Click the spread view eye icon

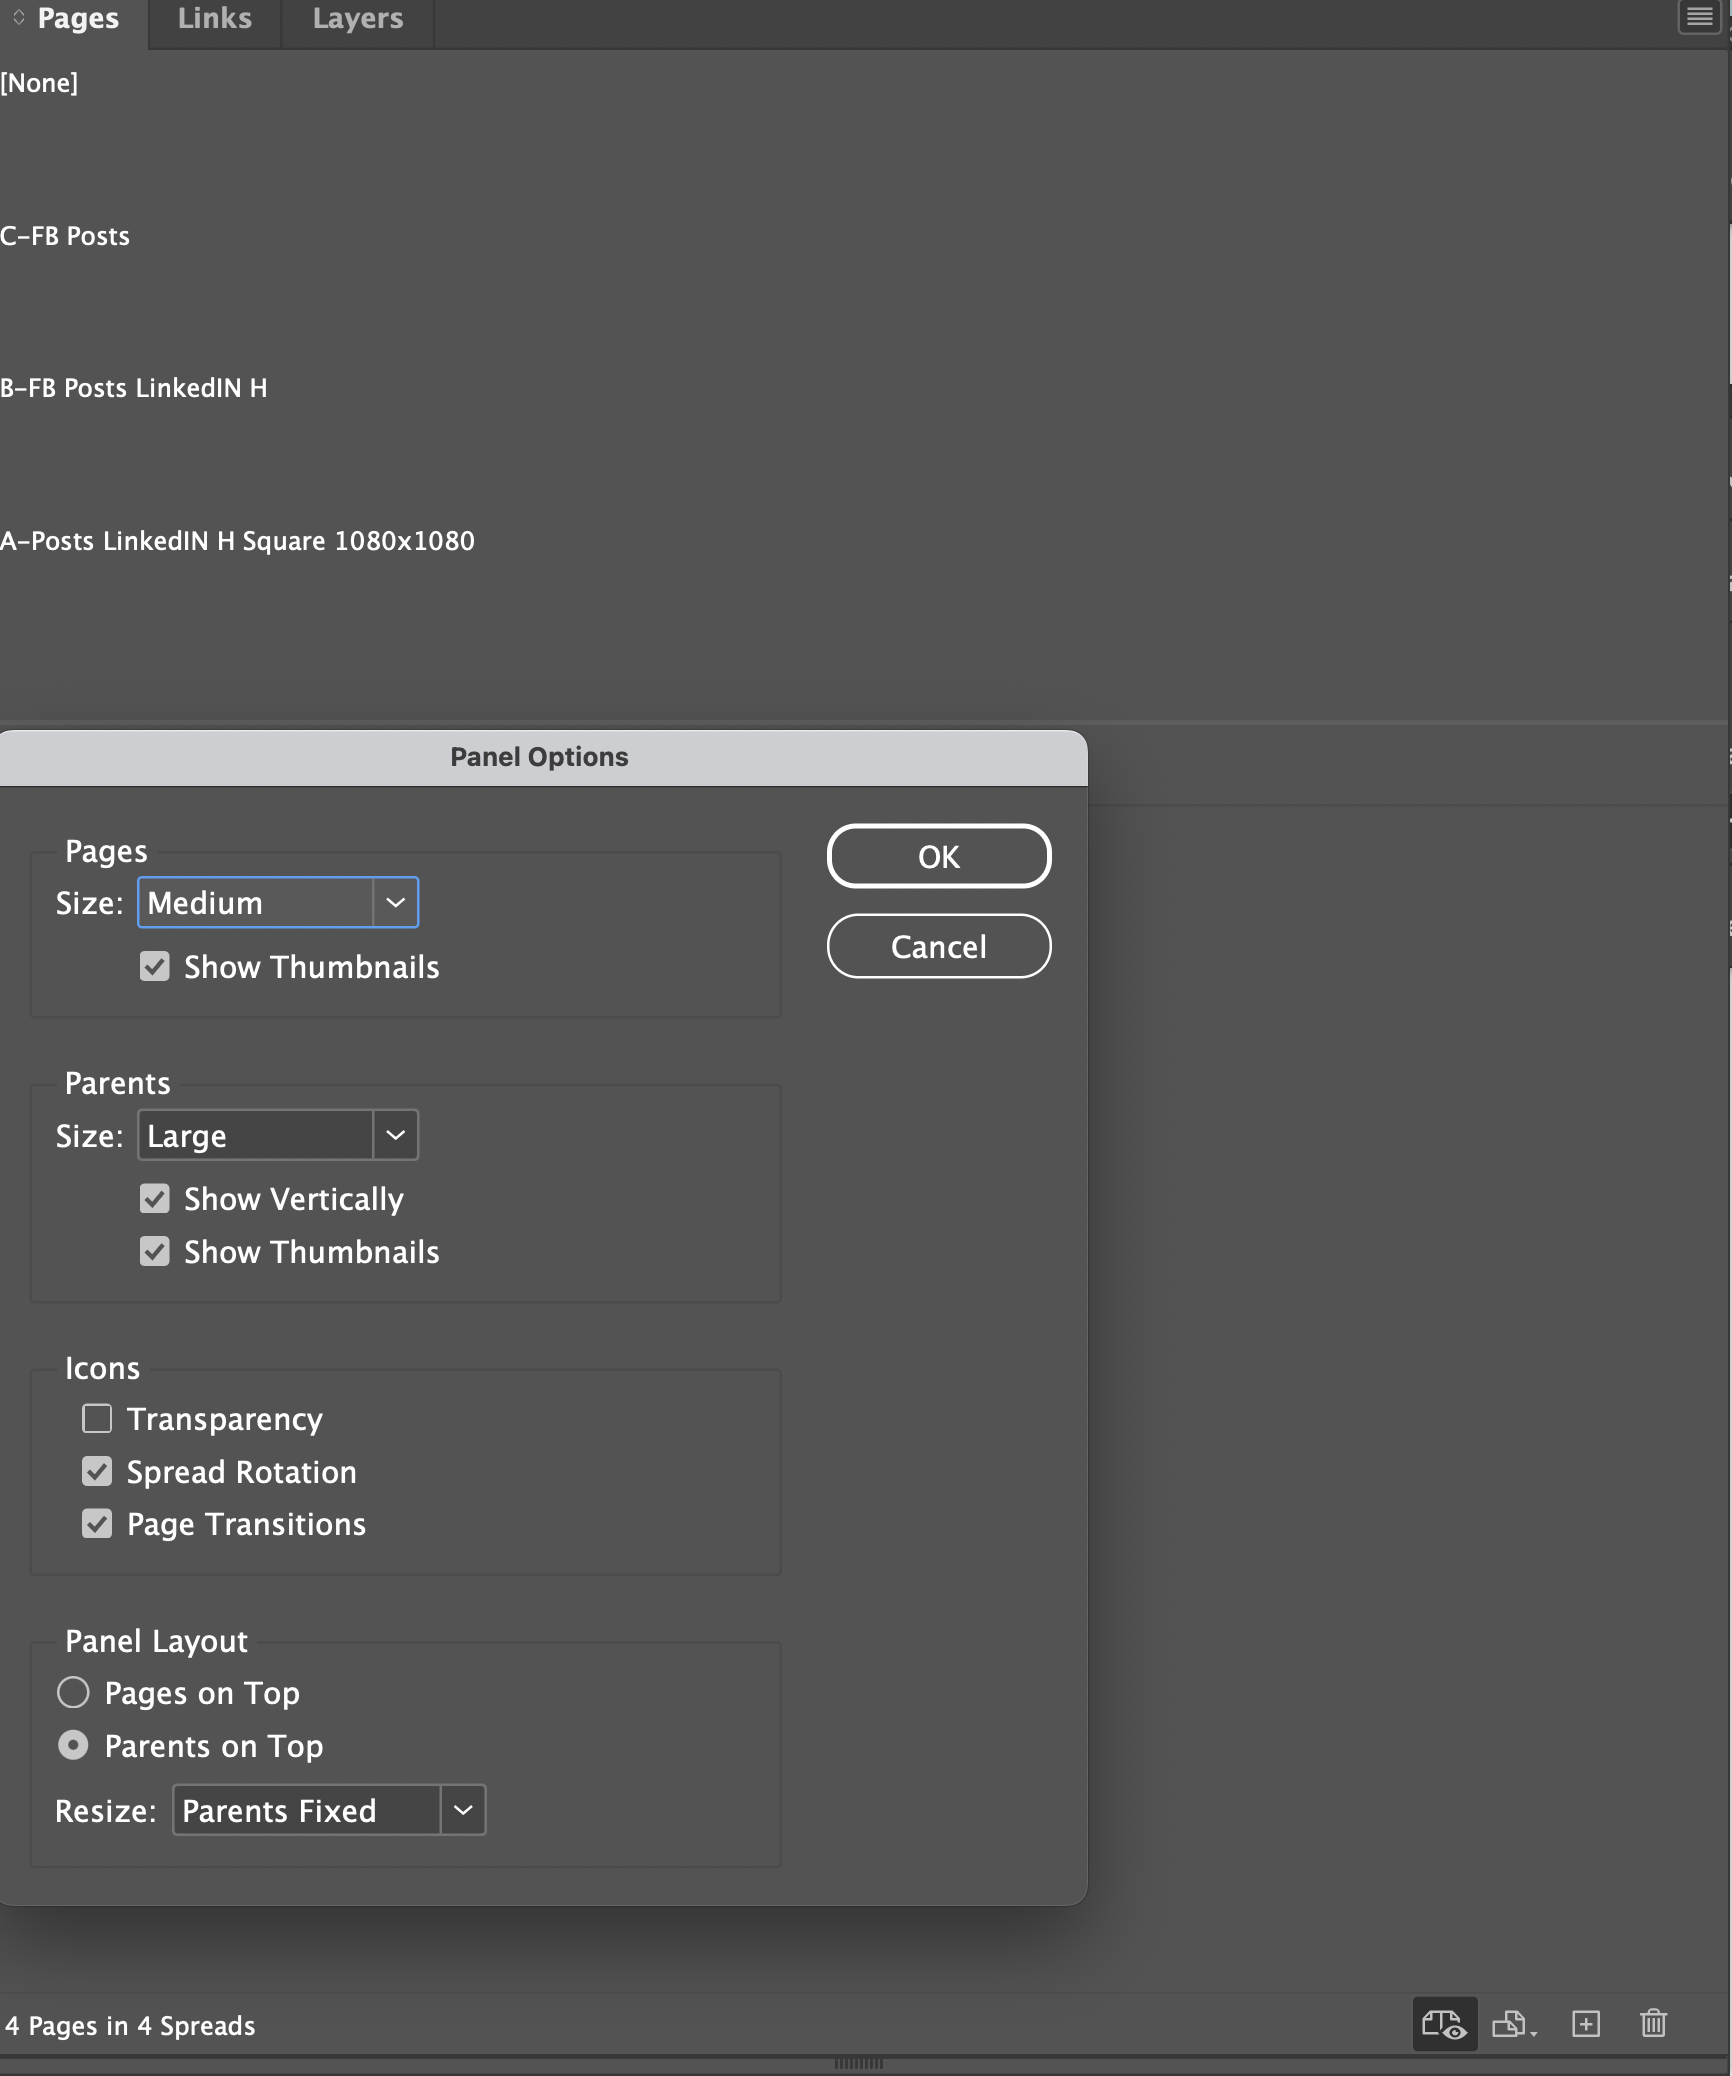pyautogui.click(x=1443, y=2024)
